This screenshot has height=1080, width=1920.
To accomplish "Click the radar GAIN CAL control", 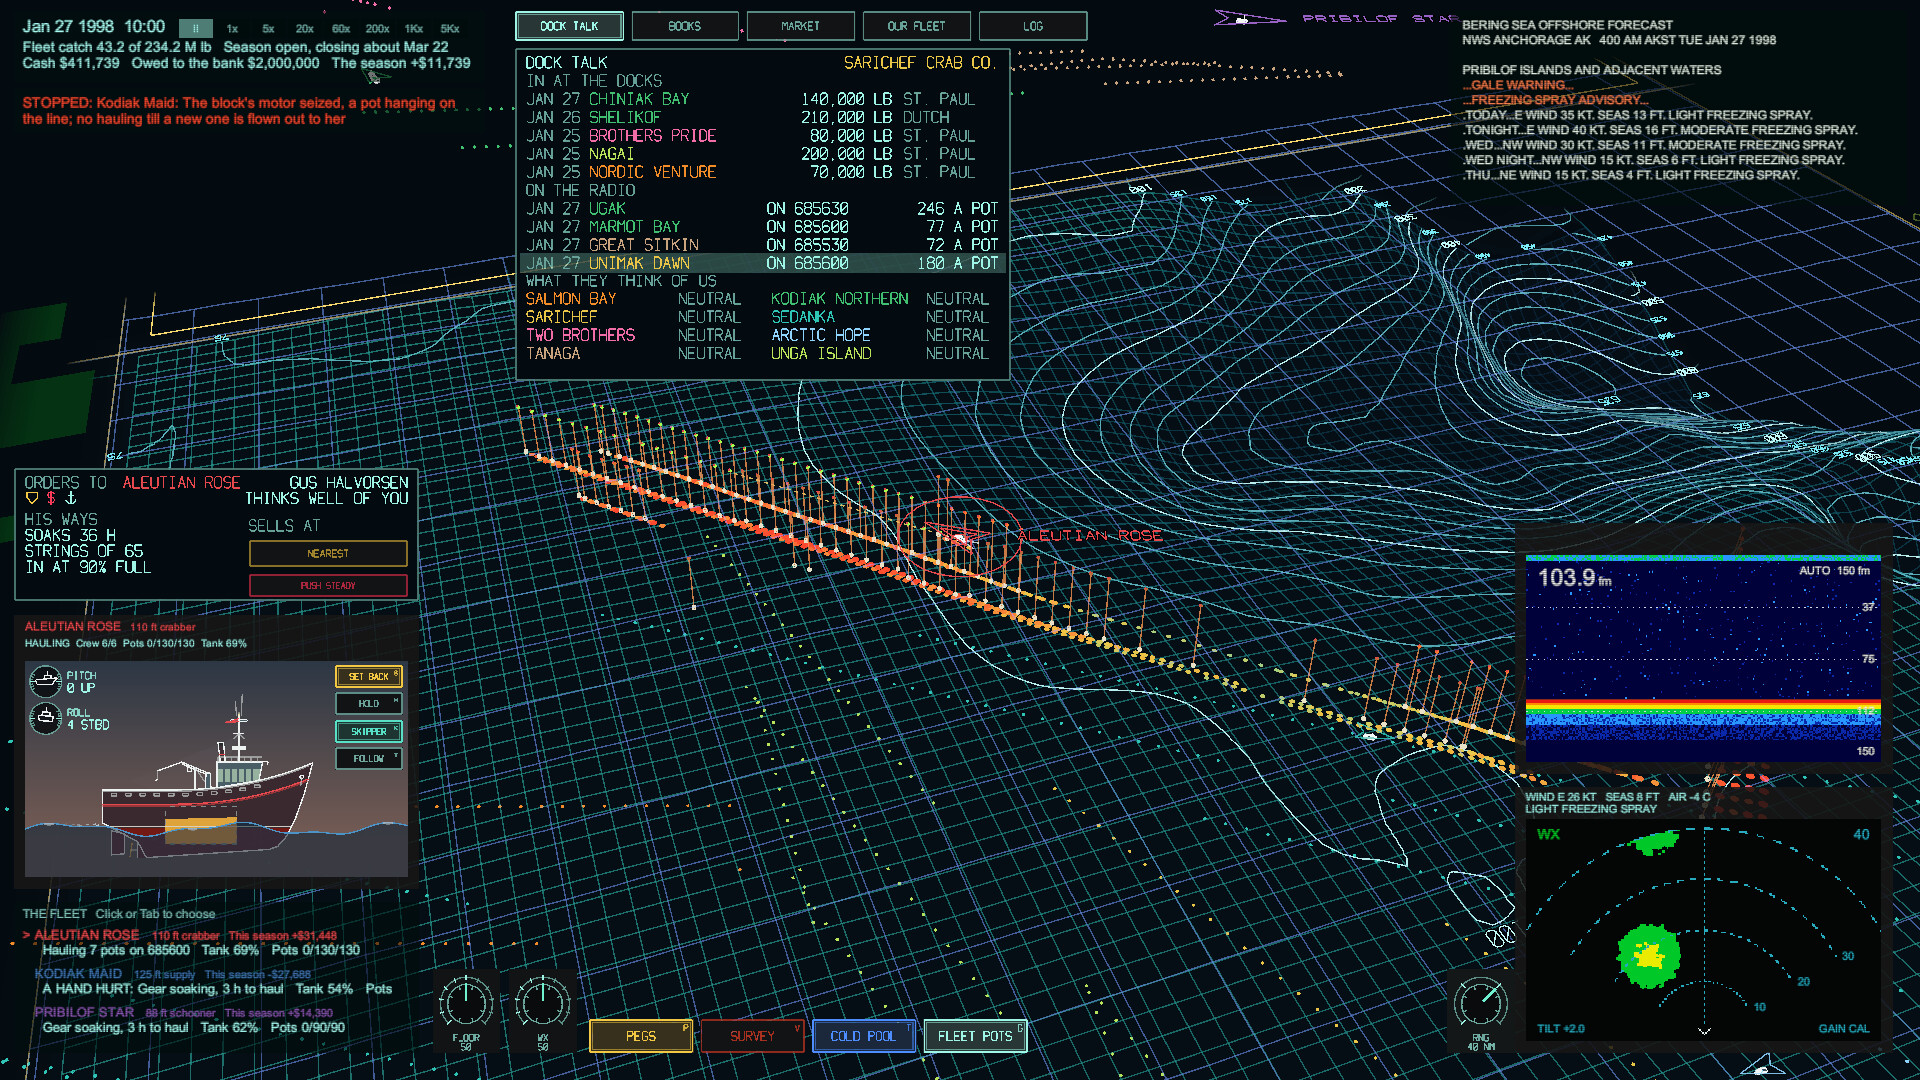I will (x=1844, y=1029).
